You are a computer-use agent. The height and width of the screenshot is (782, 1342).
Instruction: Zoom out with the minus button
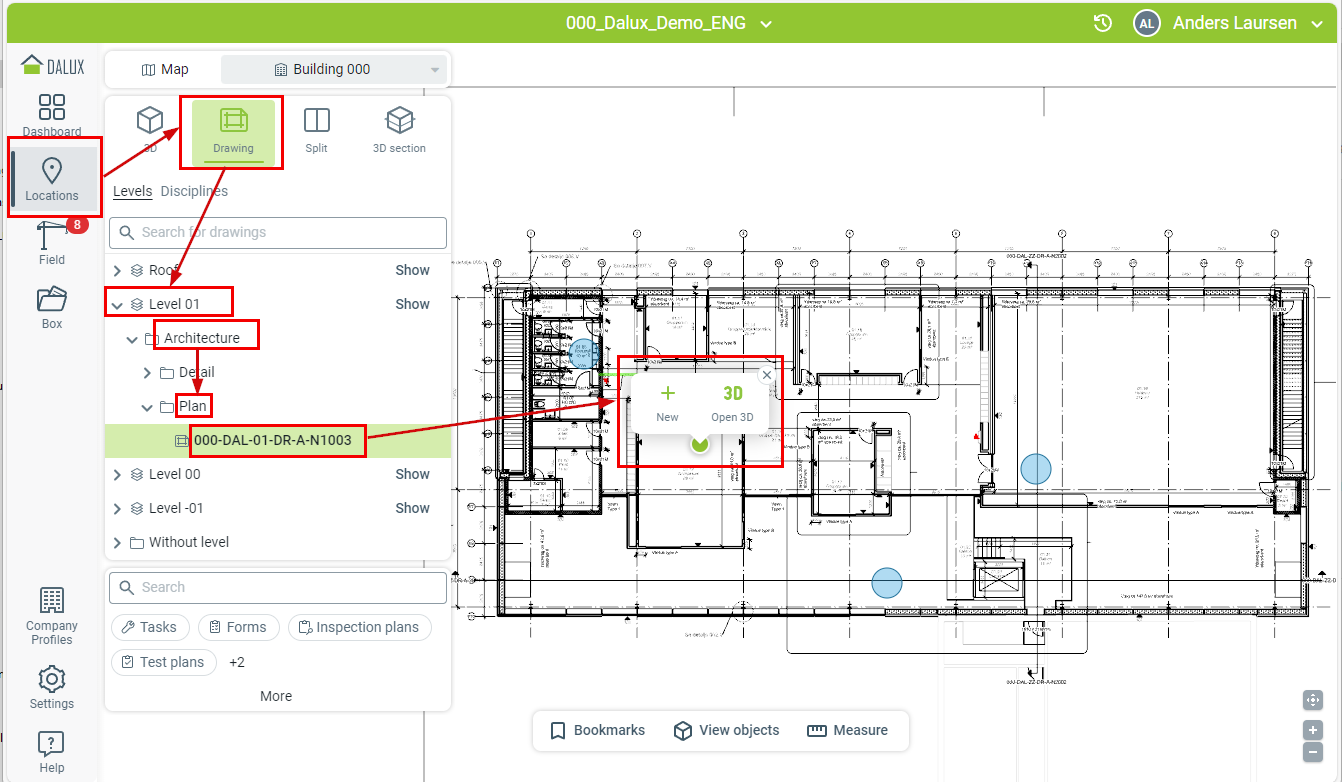(x=1313, y=752)
